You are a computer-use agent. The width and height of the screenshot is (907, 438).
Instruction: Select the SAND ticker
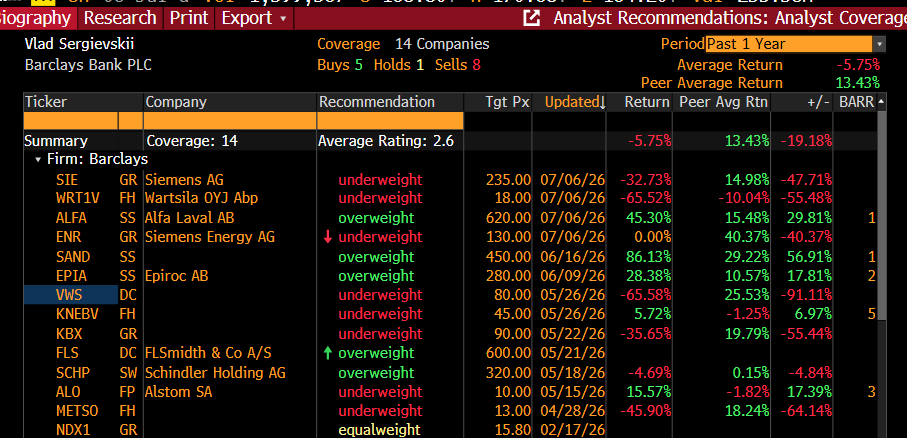click(72, 256)
